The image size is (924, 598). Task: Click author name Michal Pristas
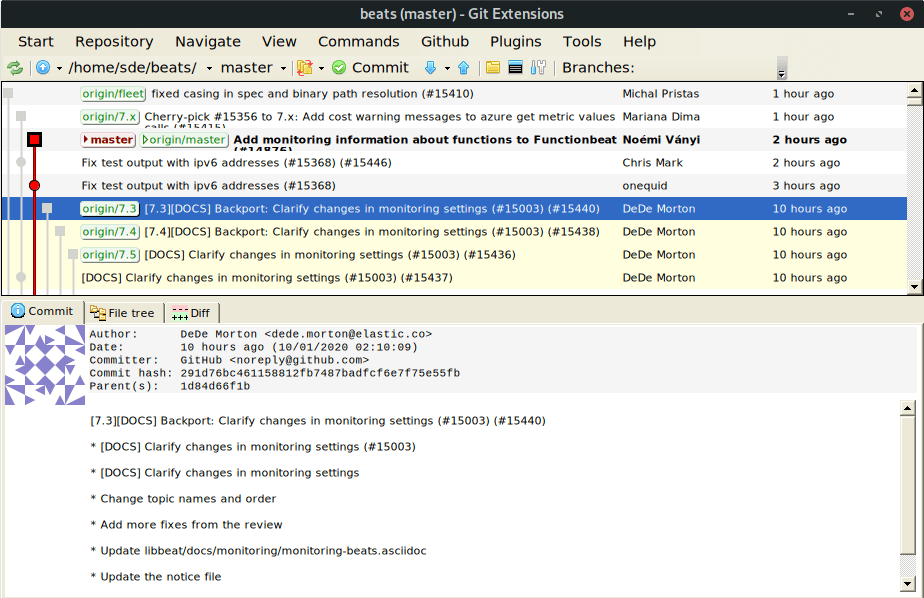tap(661, 94)
